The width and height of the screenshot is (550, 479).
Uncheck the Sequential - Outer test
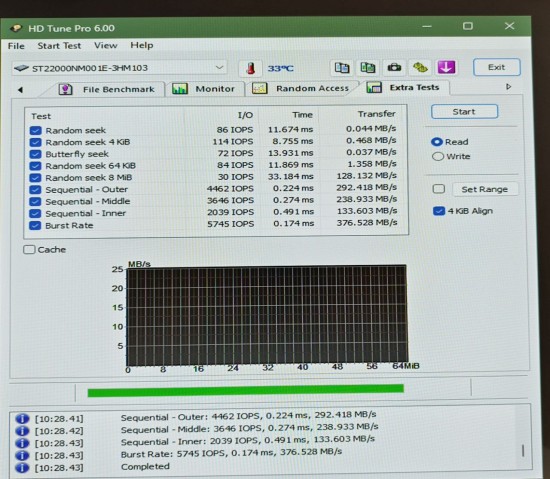pos(35,190)
